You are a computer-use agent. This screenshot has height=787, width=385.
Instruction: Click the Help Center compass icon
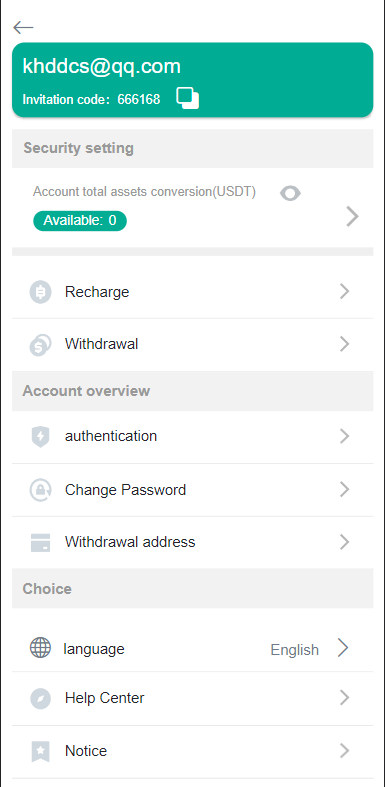(41, 698)
